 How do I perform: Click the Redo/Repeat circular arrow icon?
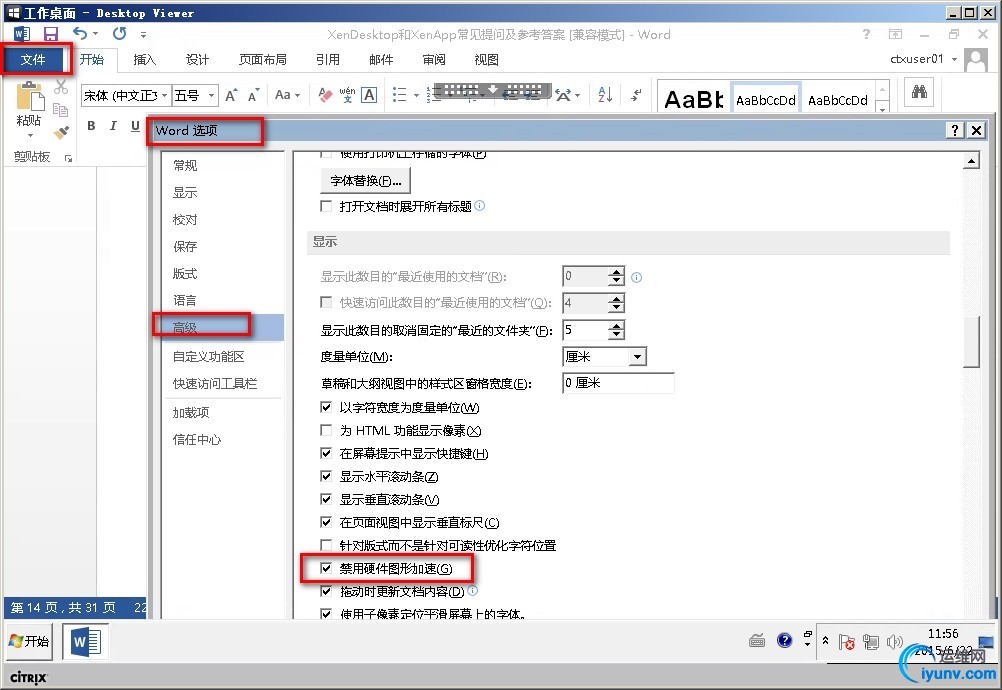pos(119,33)
